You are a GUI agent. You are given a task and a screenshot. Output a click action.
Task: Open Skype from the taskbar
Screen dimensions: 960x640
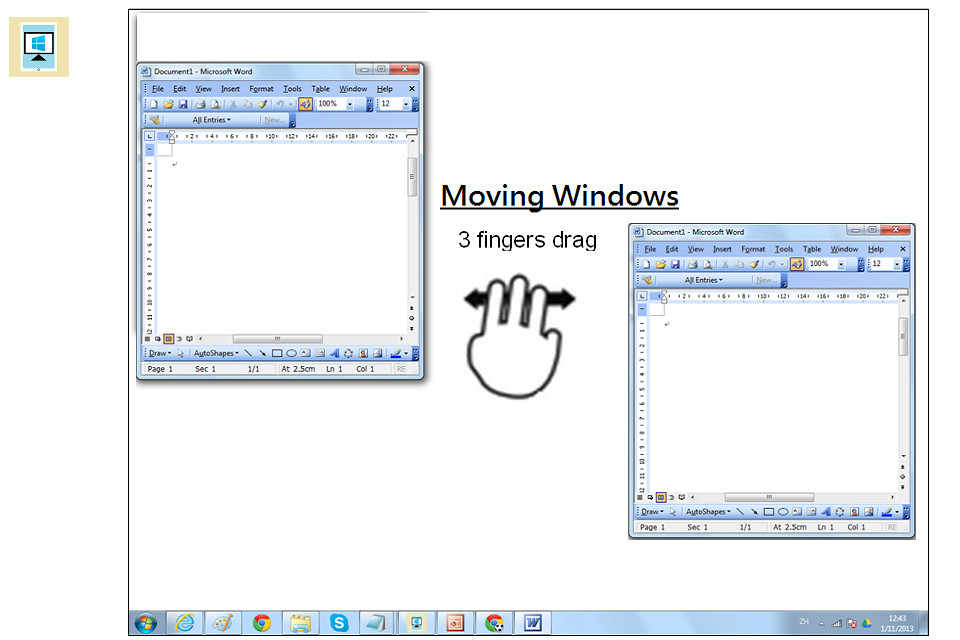point(339,623)
